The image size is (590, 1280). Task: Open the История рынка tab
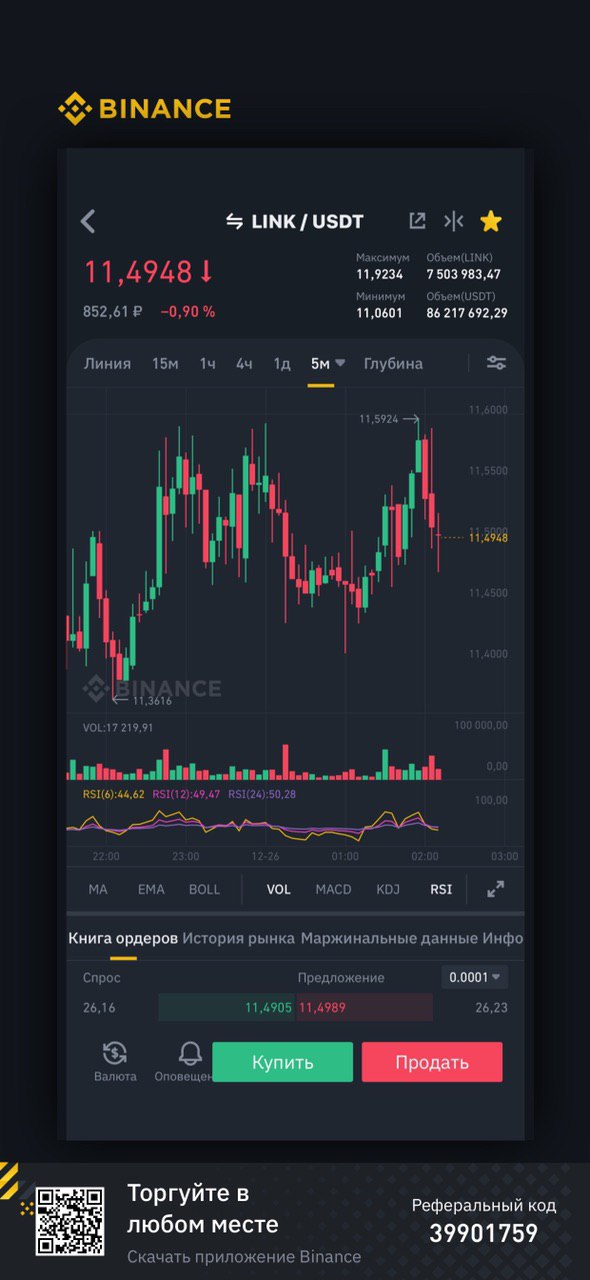[x=238, y=938]
